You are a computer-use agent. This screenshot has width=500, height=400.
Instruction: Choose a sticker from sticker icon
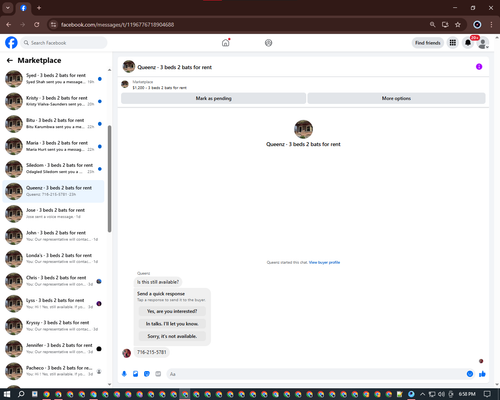pos(147,374)
